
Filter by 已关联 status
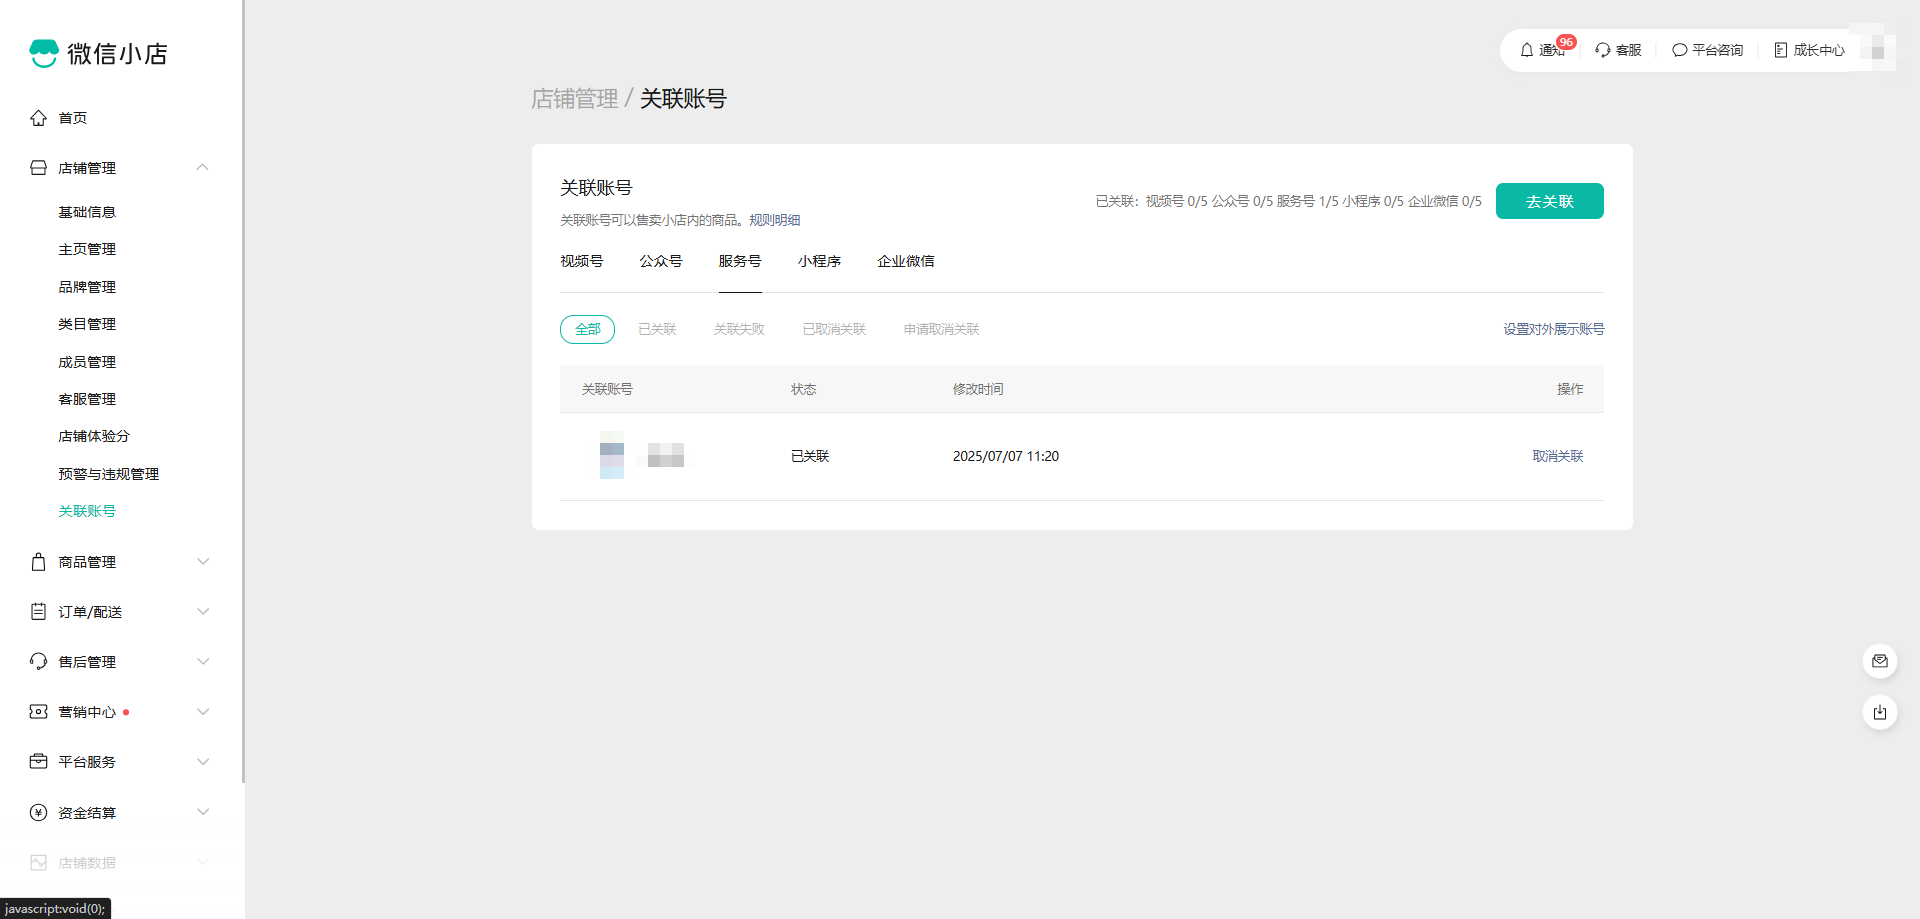[657, 329]
